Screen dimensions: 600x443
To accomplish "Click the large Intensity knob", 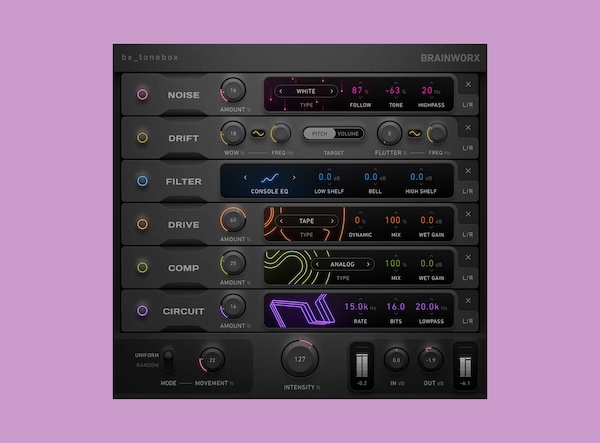I will coord(300,359).
